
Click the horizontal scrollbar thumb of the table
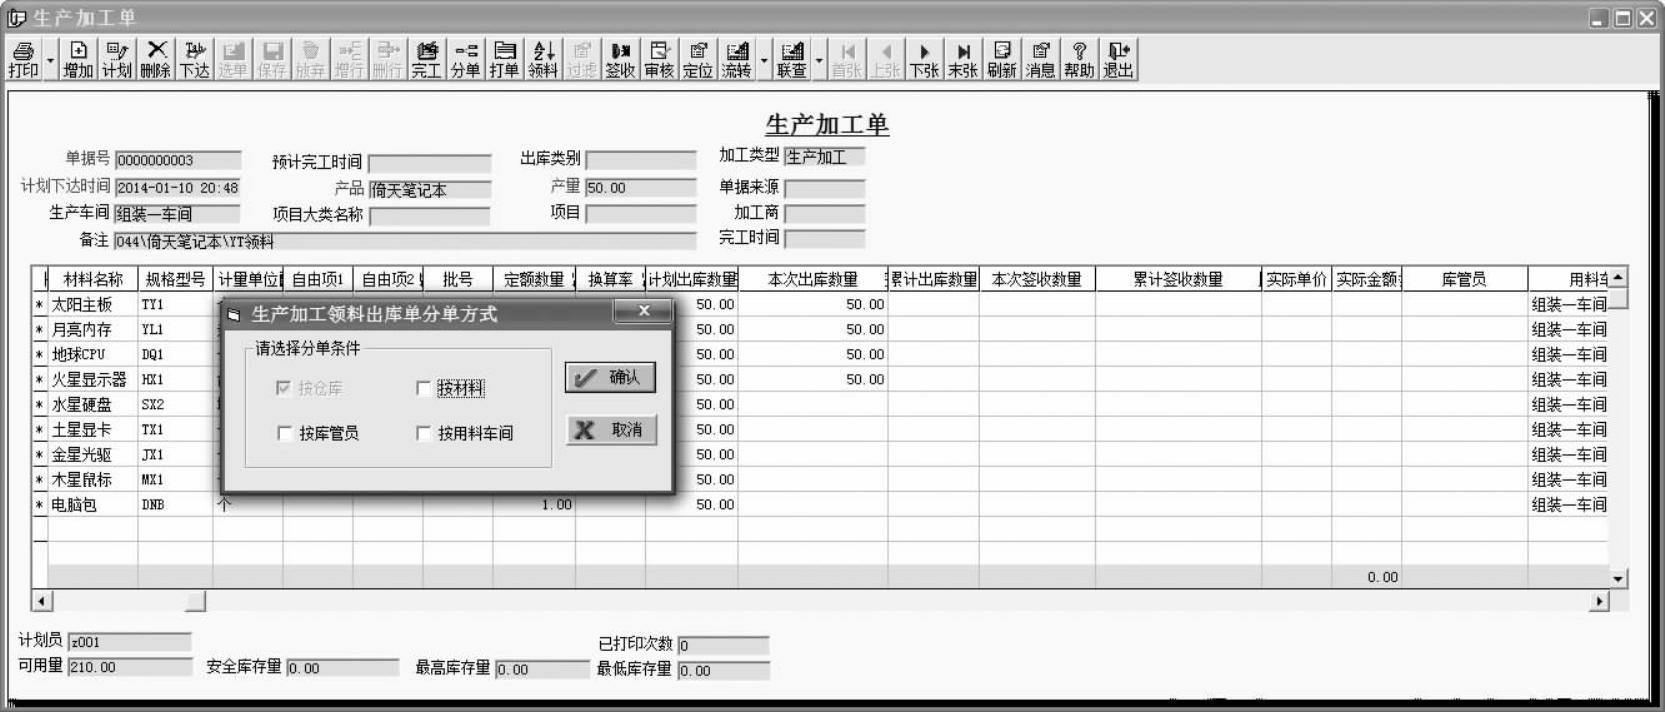[196, 601]
